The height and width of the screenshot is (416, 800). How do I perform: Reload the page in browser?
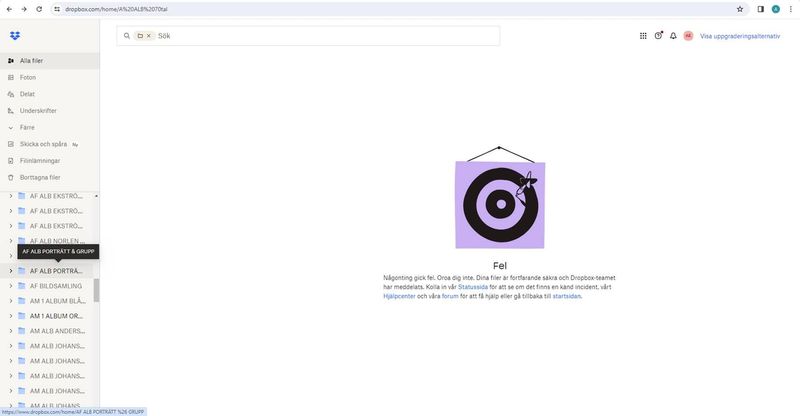[x=39, y=8]
